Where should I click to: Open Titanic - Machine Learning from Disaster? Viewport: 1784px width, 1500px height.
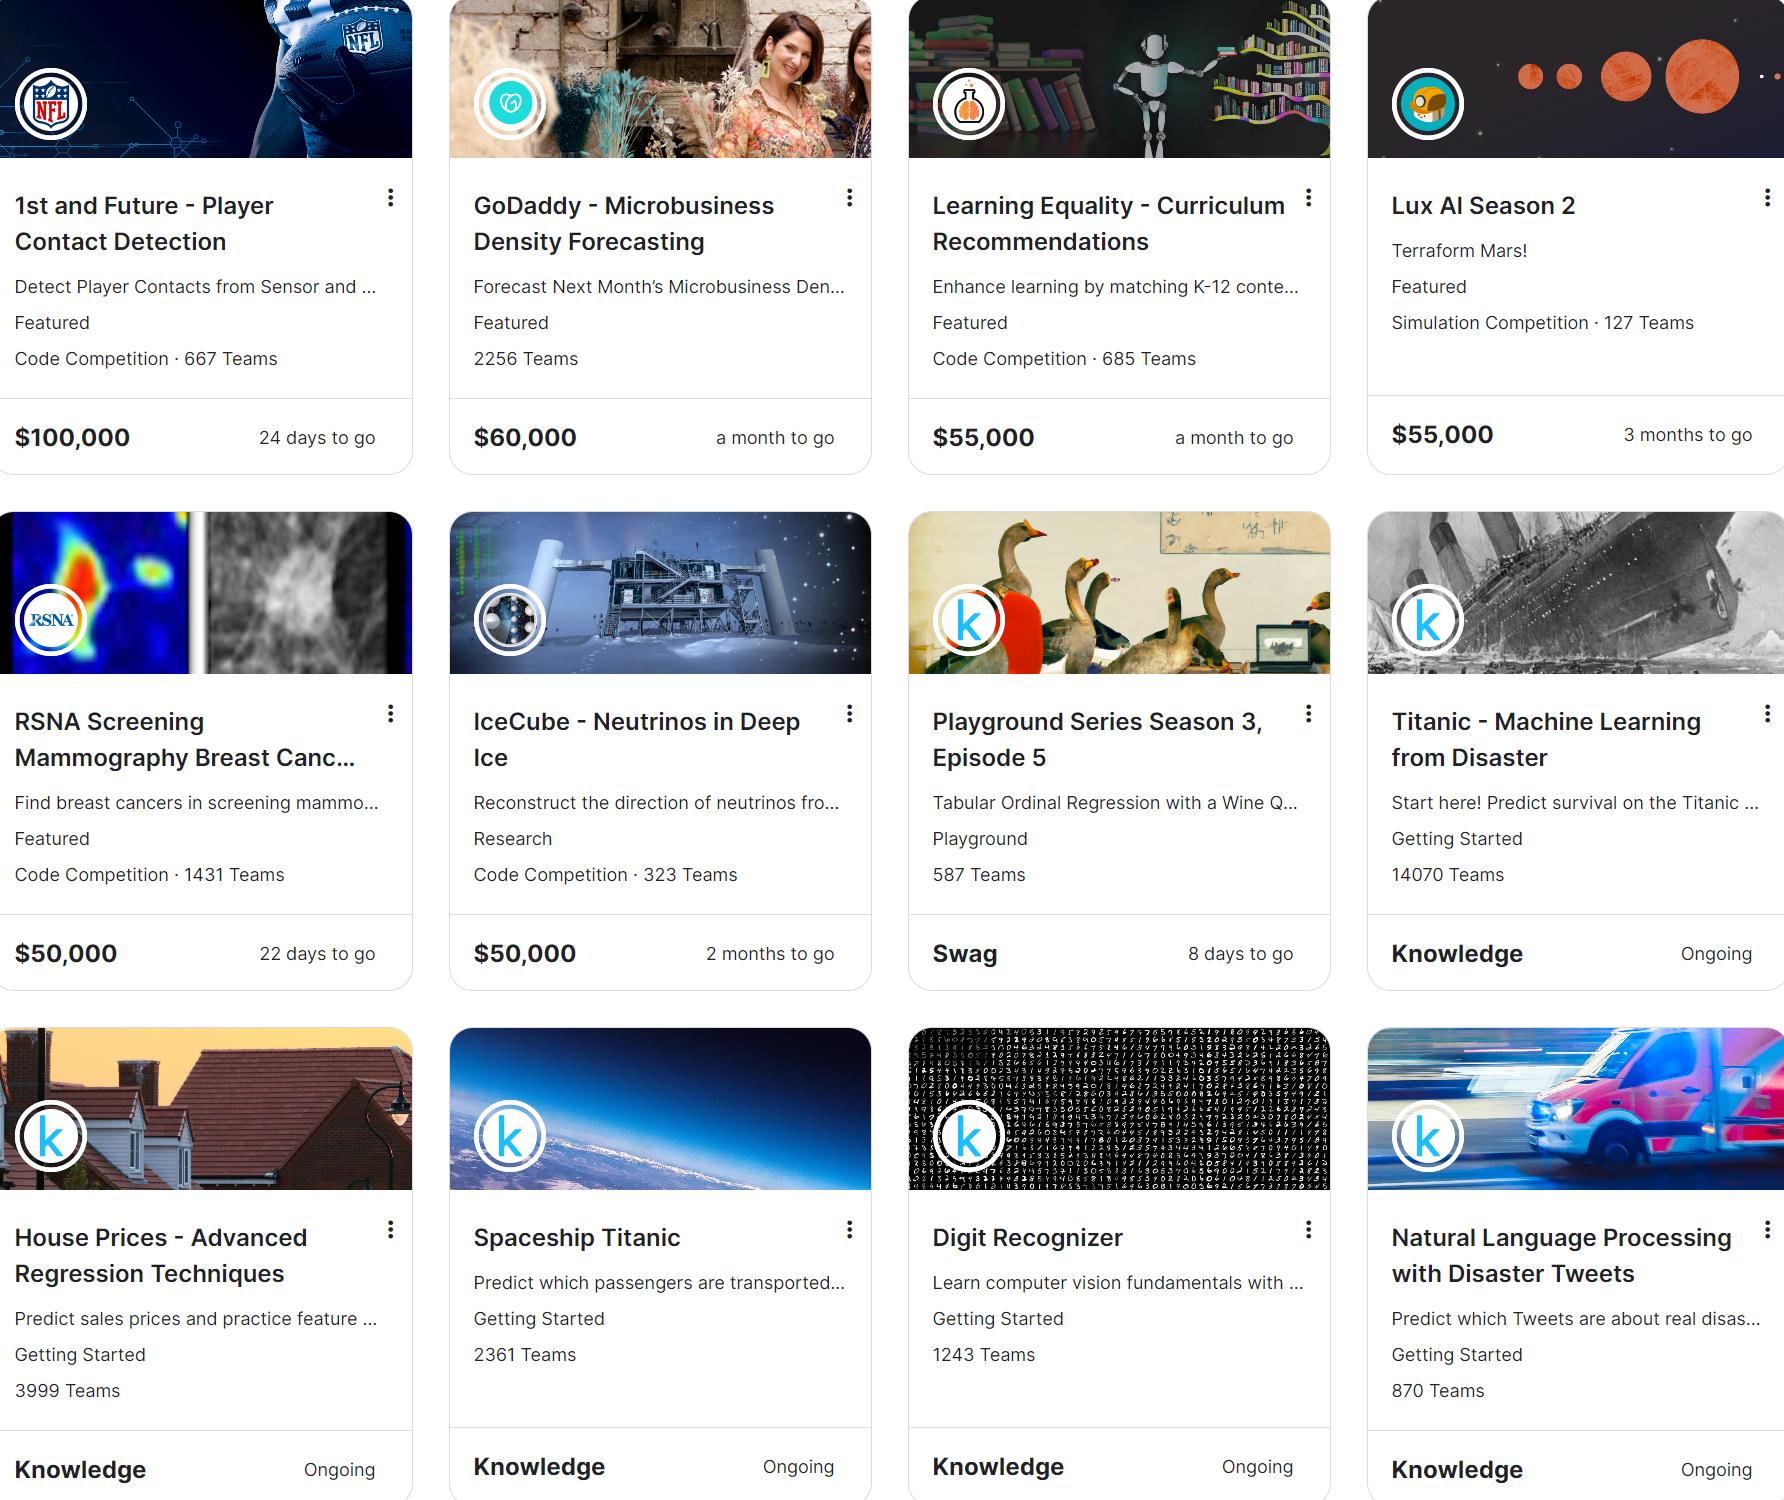tap(1546, 739)
